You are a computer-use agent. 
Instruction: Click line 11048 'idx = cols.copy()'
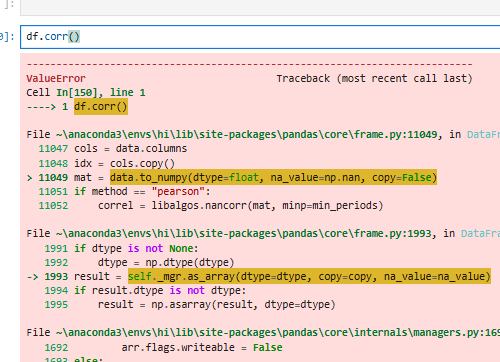[x=107, y=163]
